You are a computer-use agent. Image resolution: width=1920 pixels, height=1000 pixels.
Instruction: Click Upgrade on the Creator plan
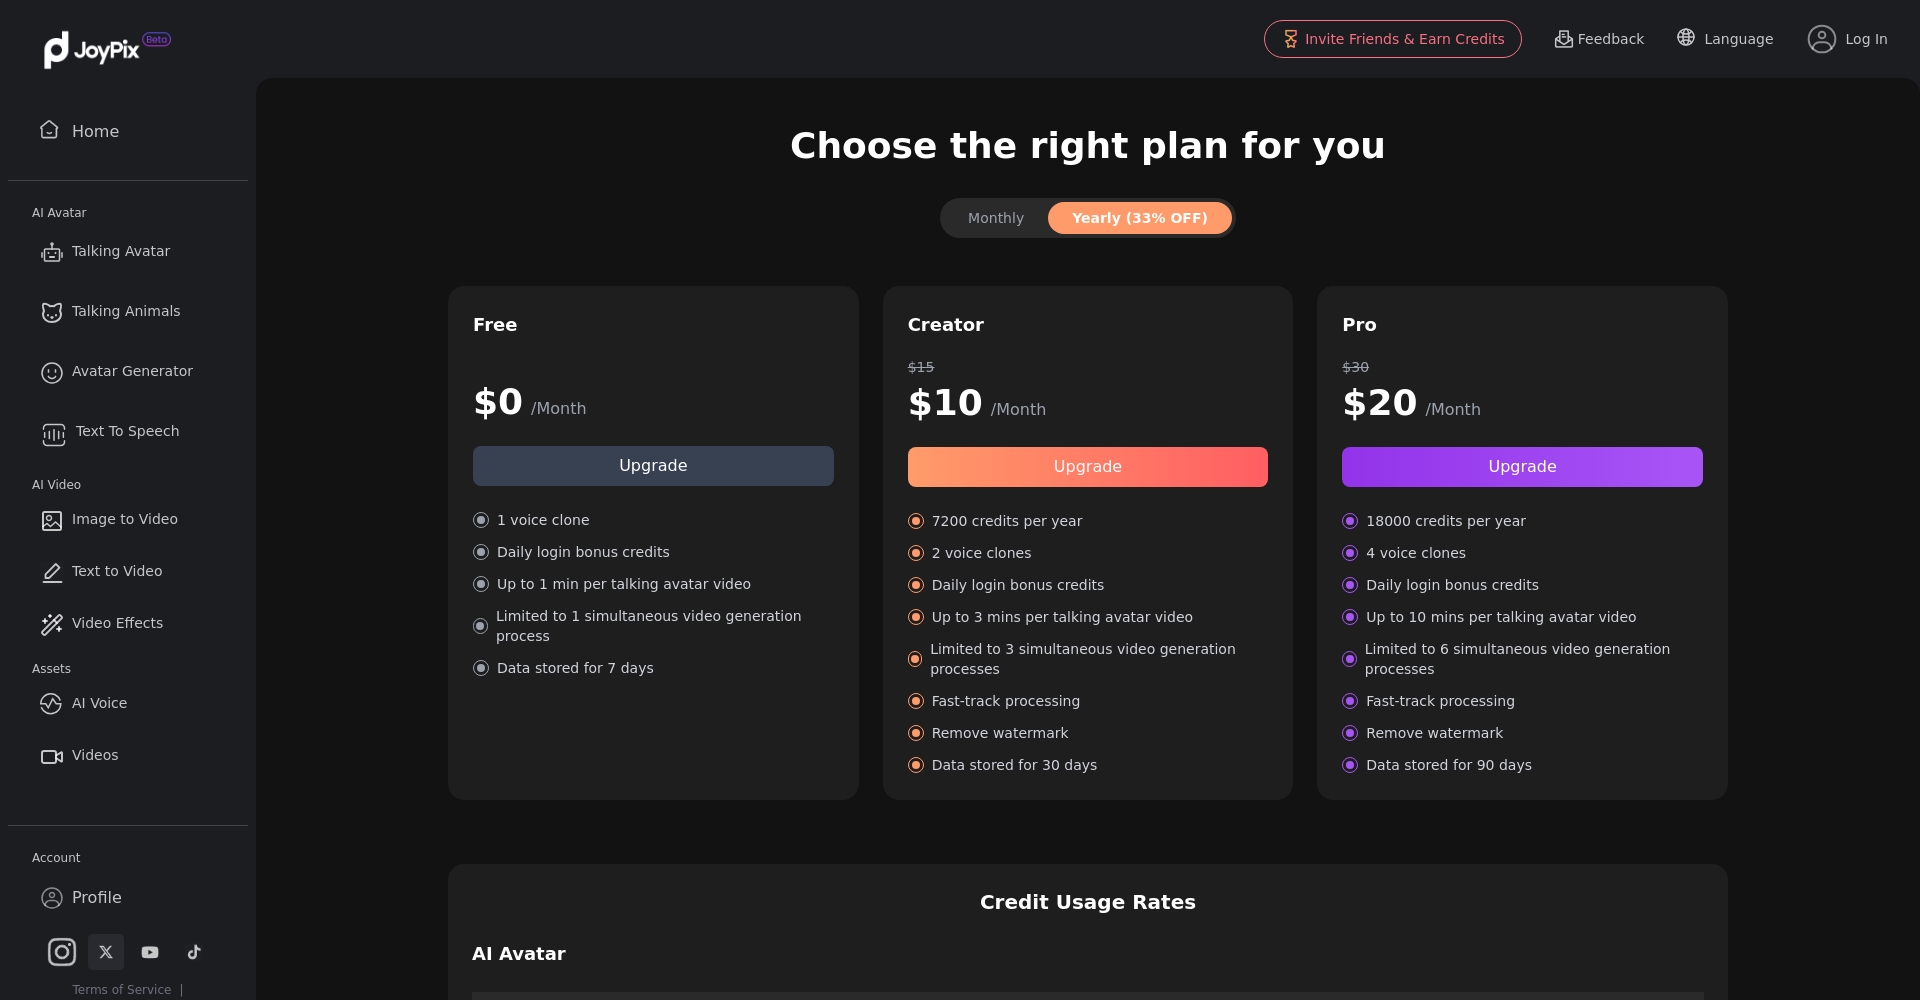pos(1087,467)
